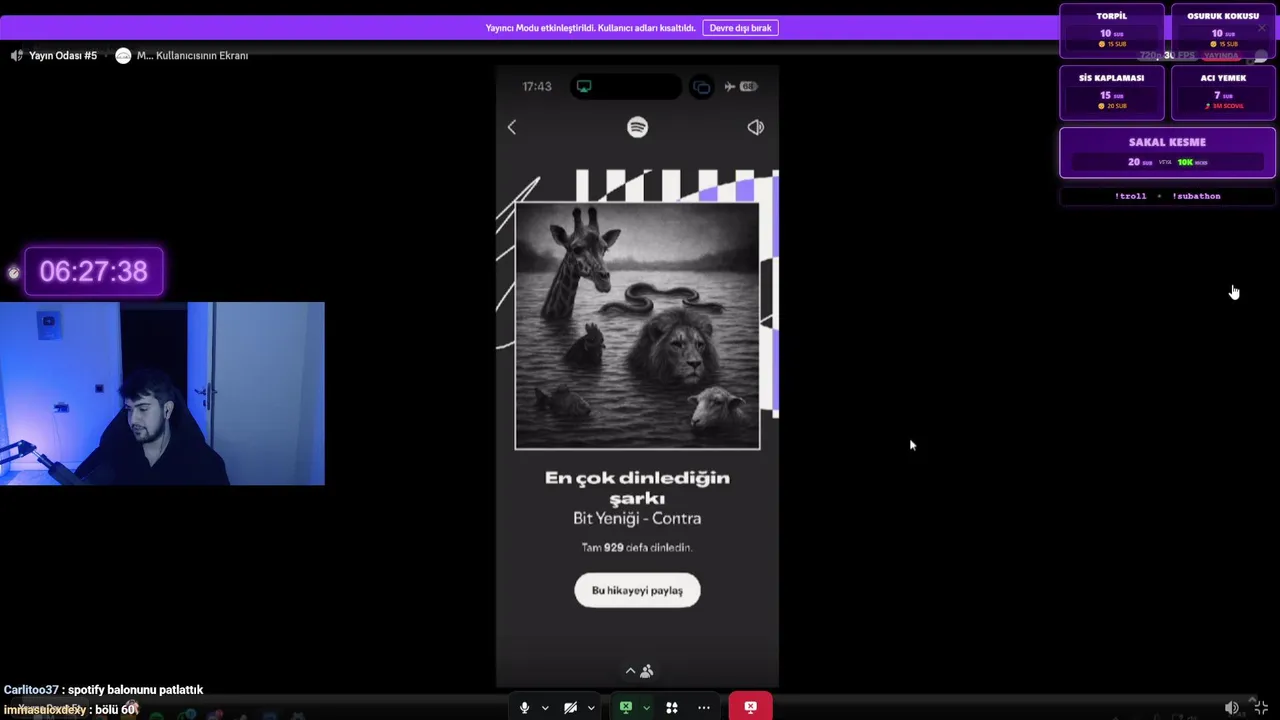
Task: Open the microphone options dropdown arrow
Action: [x=545, y=708]
